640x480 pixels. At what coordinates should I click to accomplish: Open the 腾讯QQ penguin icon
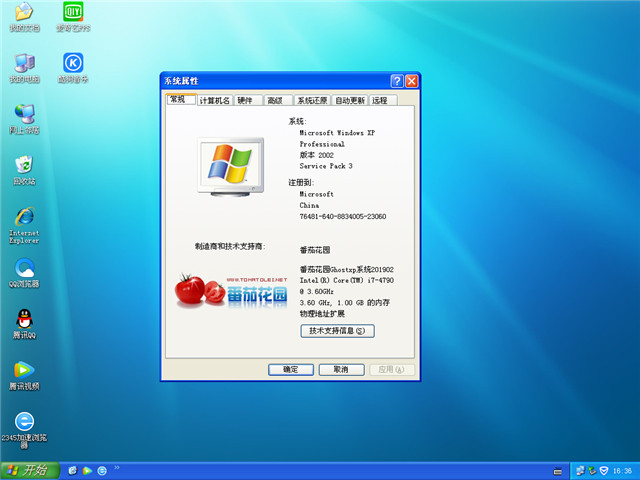pos(24,324)
